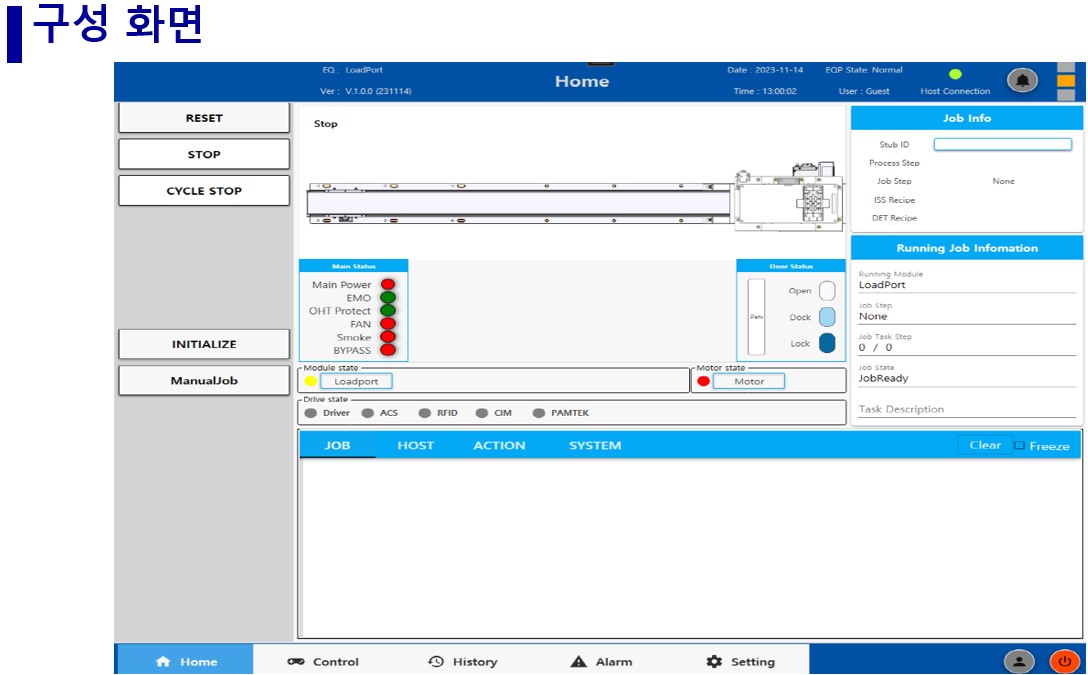Click the green EMO status light
The height and width of the screenshot is (675, 1088).
pos(388,298)
